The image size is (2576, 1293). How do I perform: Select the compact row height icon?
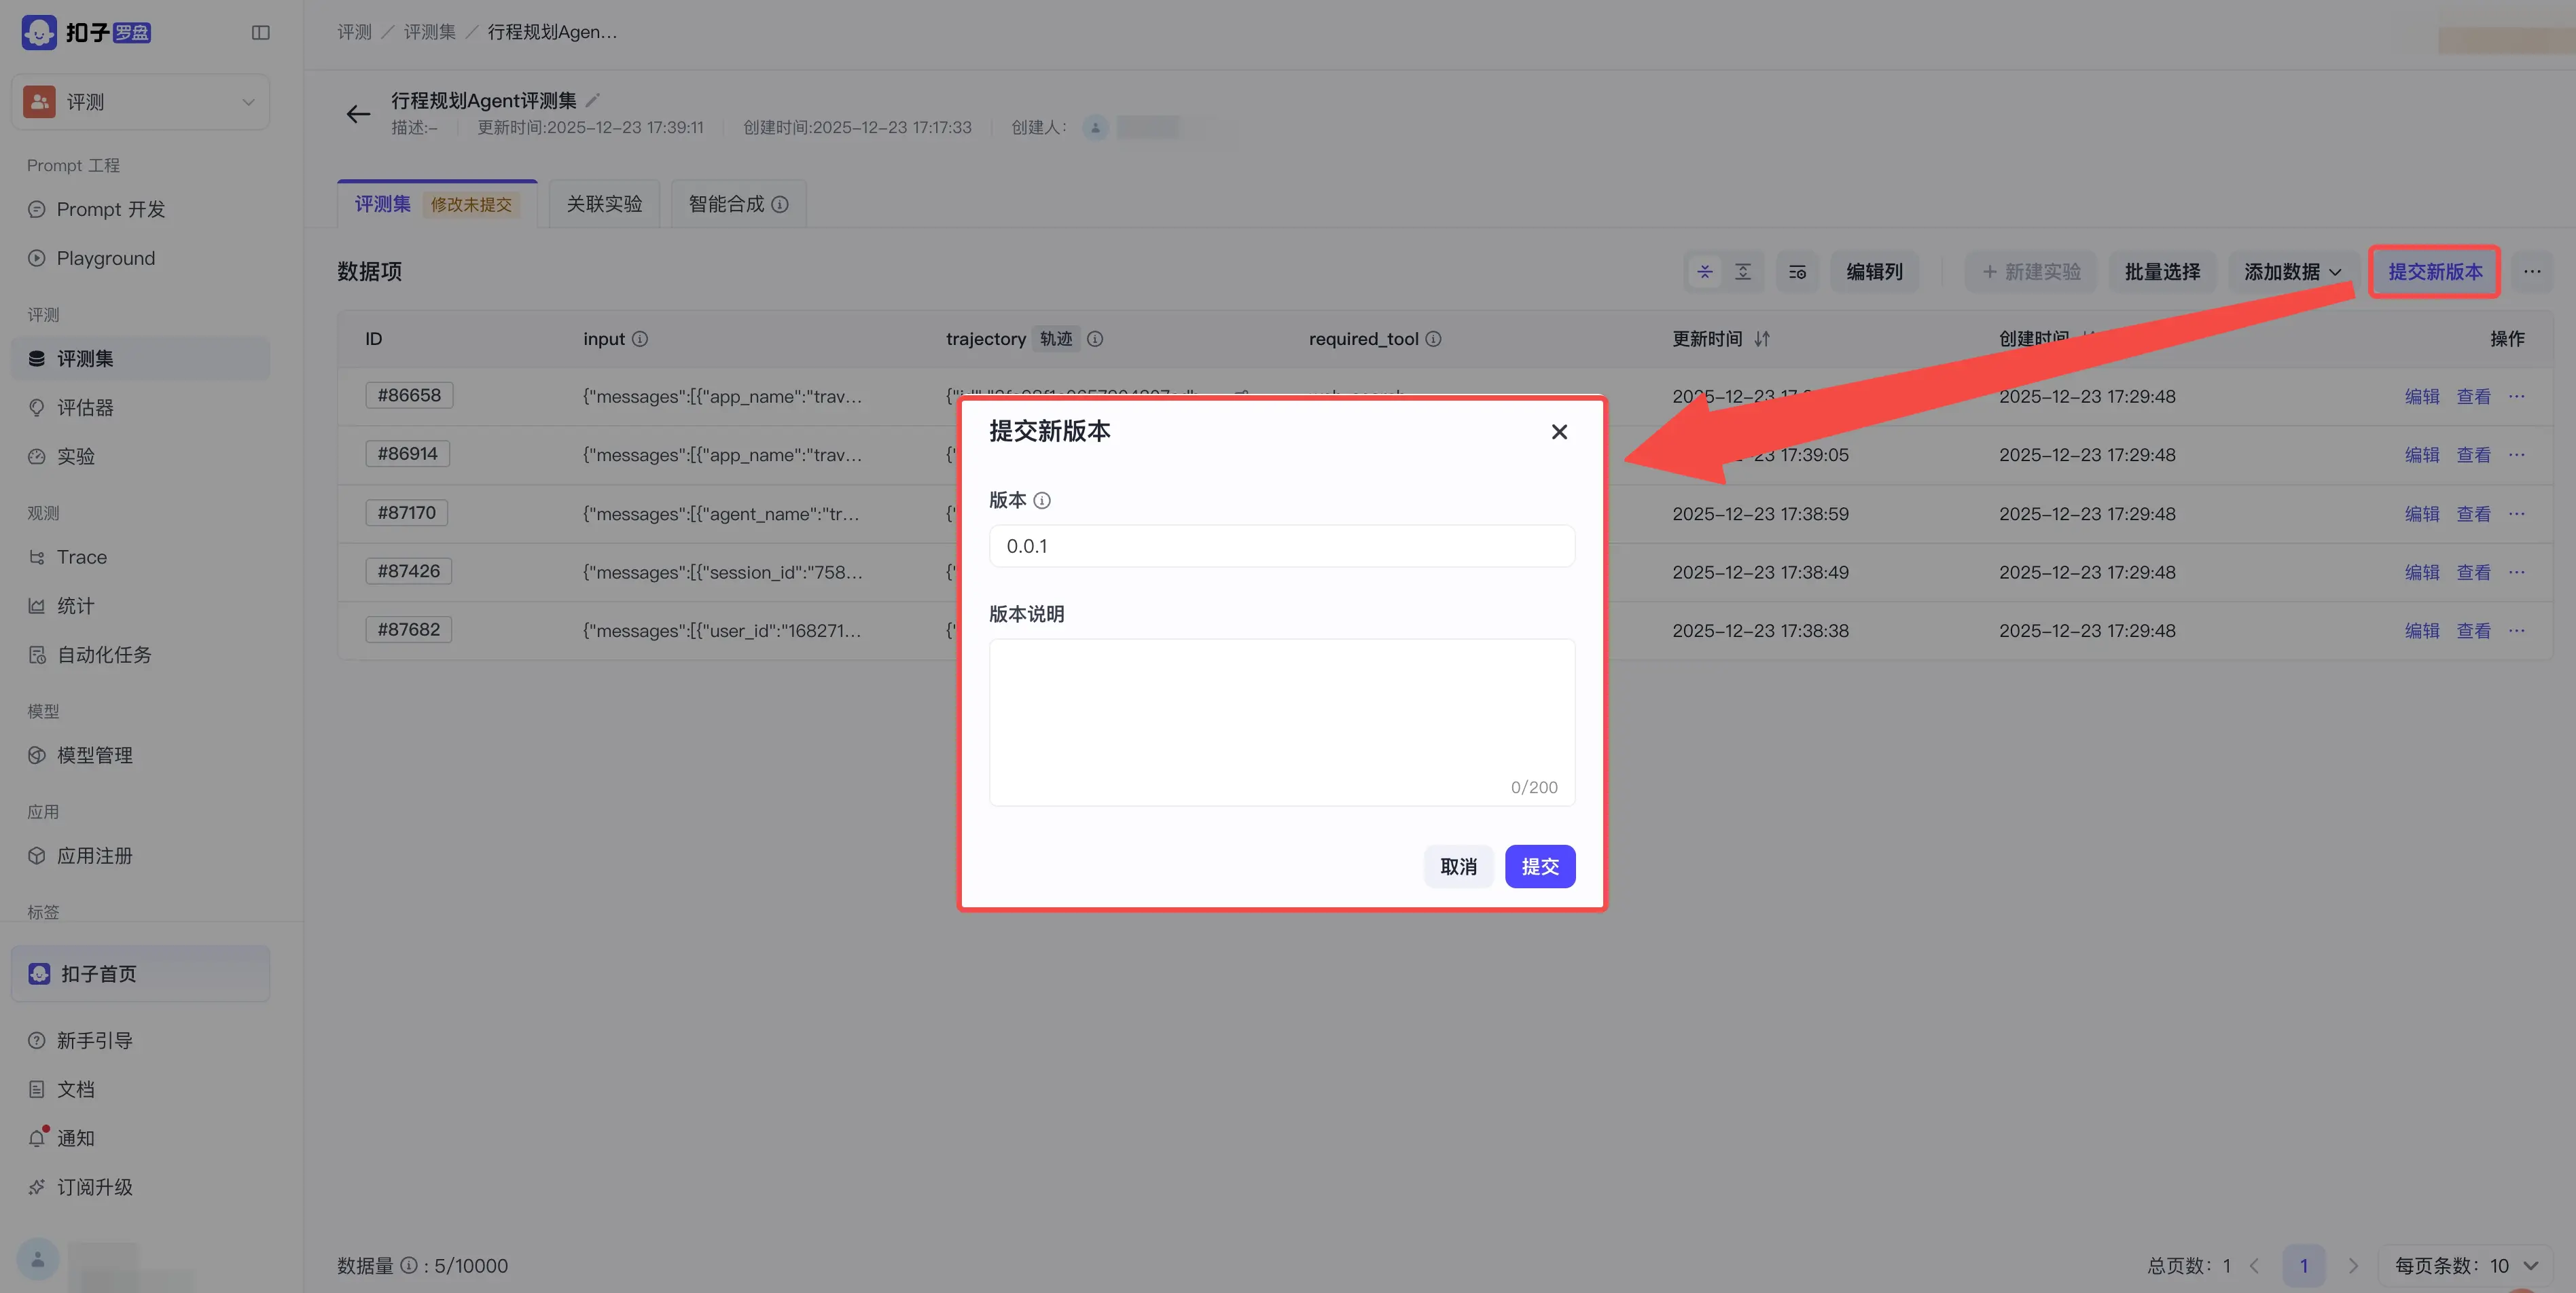click(1705, 272)
